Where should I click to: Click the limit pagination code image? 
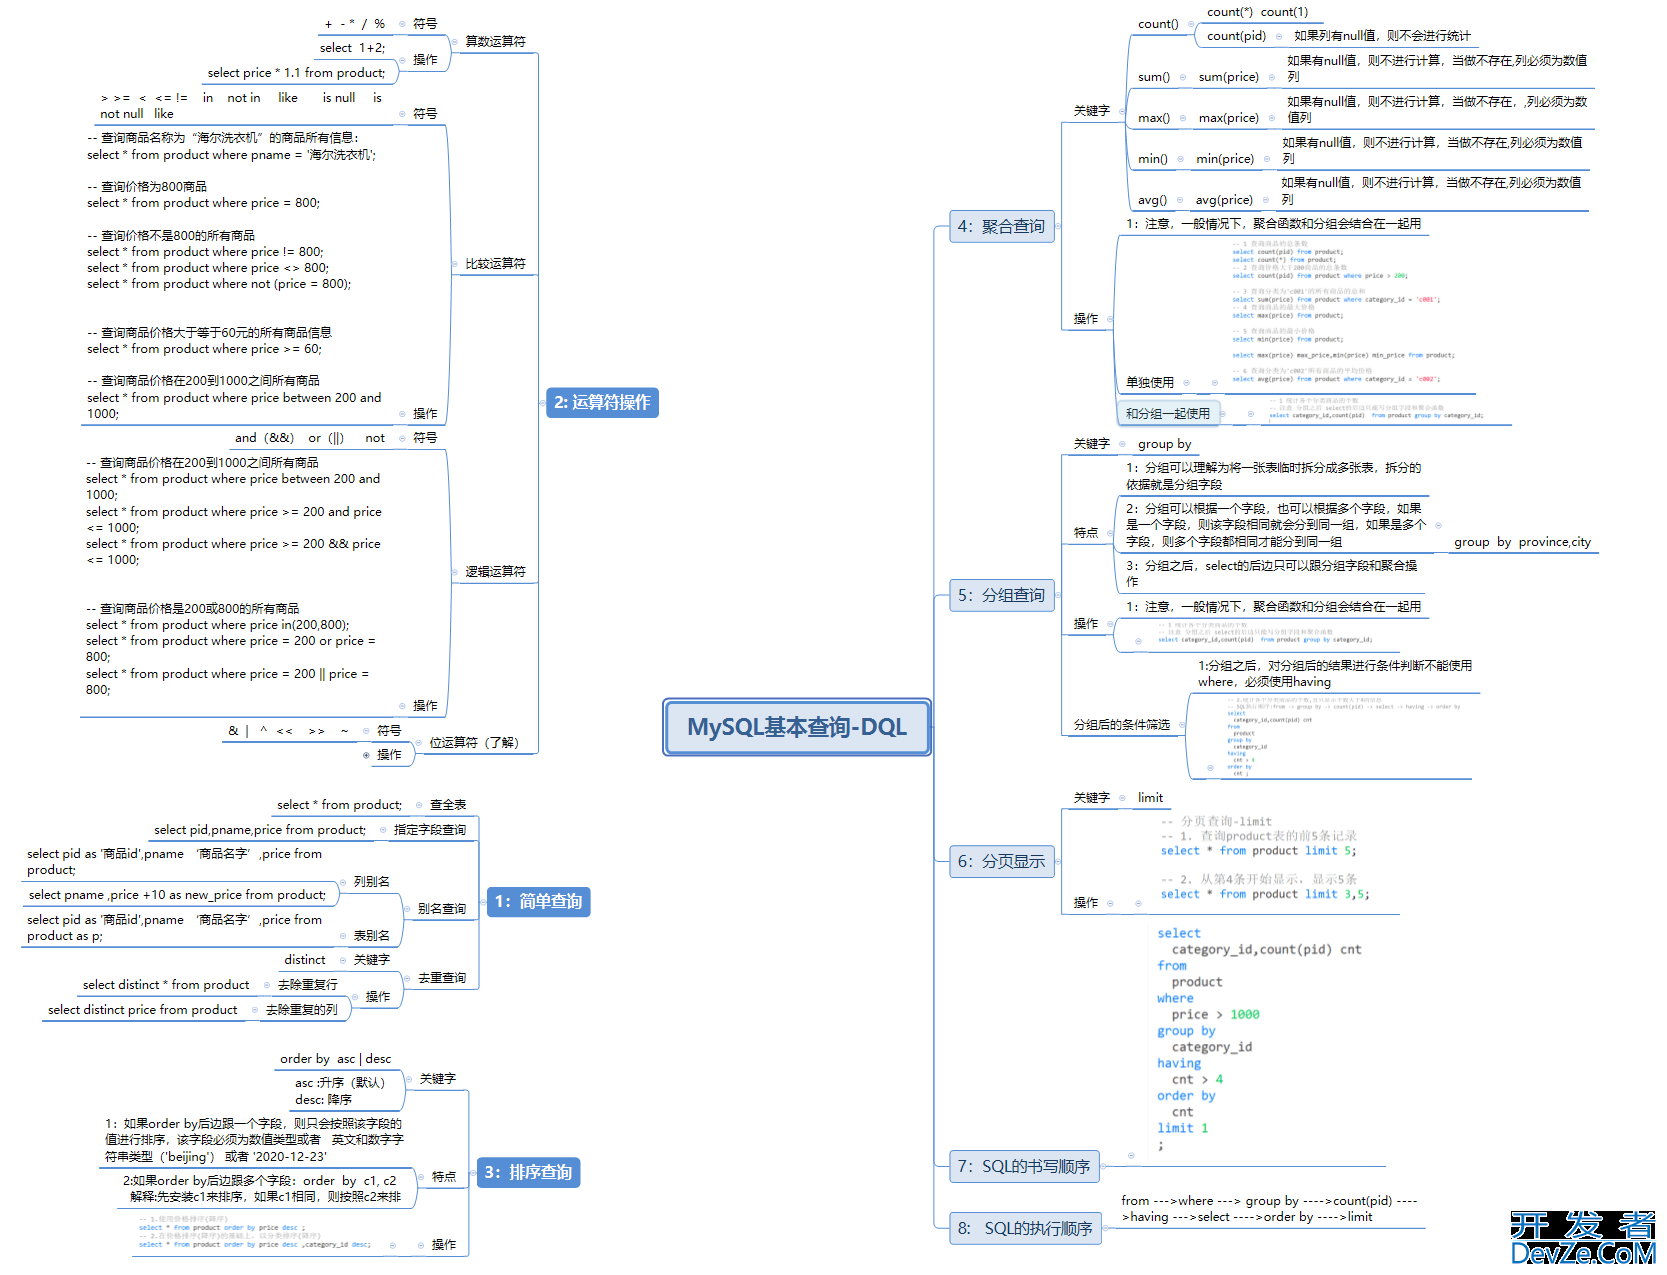coord(1265,858)
